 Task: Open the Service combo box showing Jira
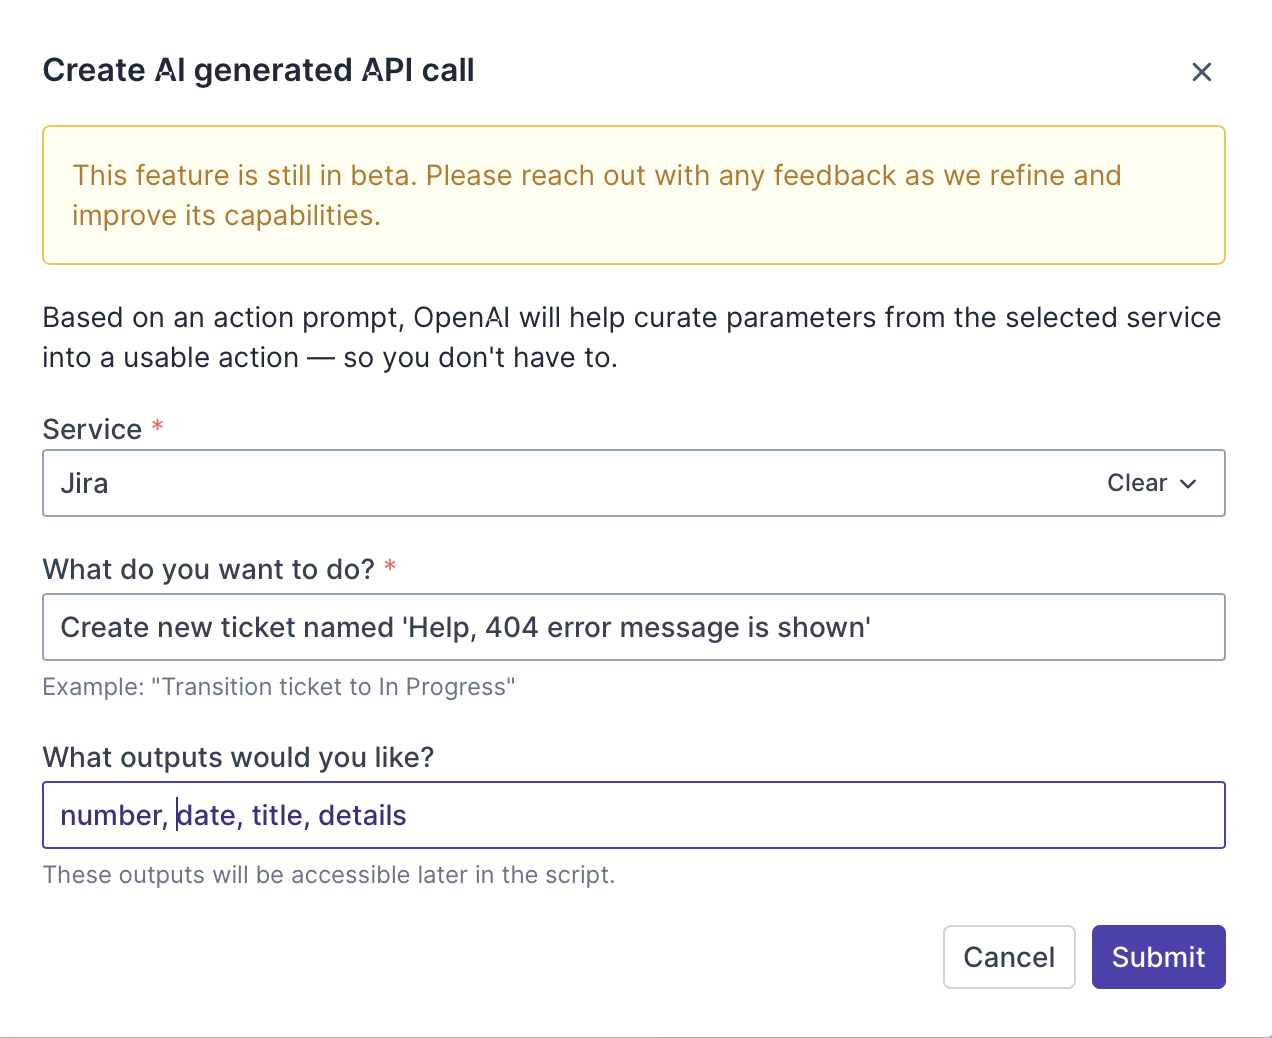560,483
